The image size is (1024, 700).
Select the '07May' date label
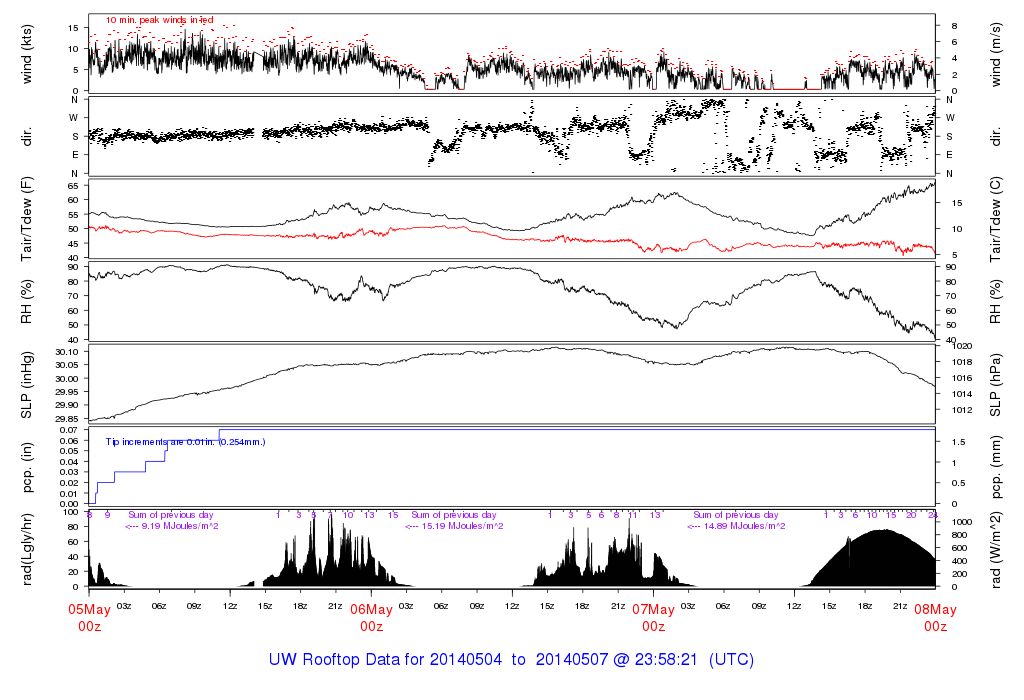tap(654, 609)
